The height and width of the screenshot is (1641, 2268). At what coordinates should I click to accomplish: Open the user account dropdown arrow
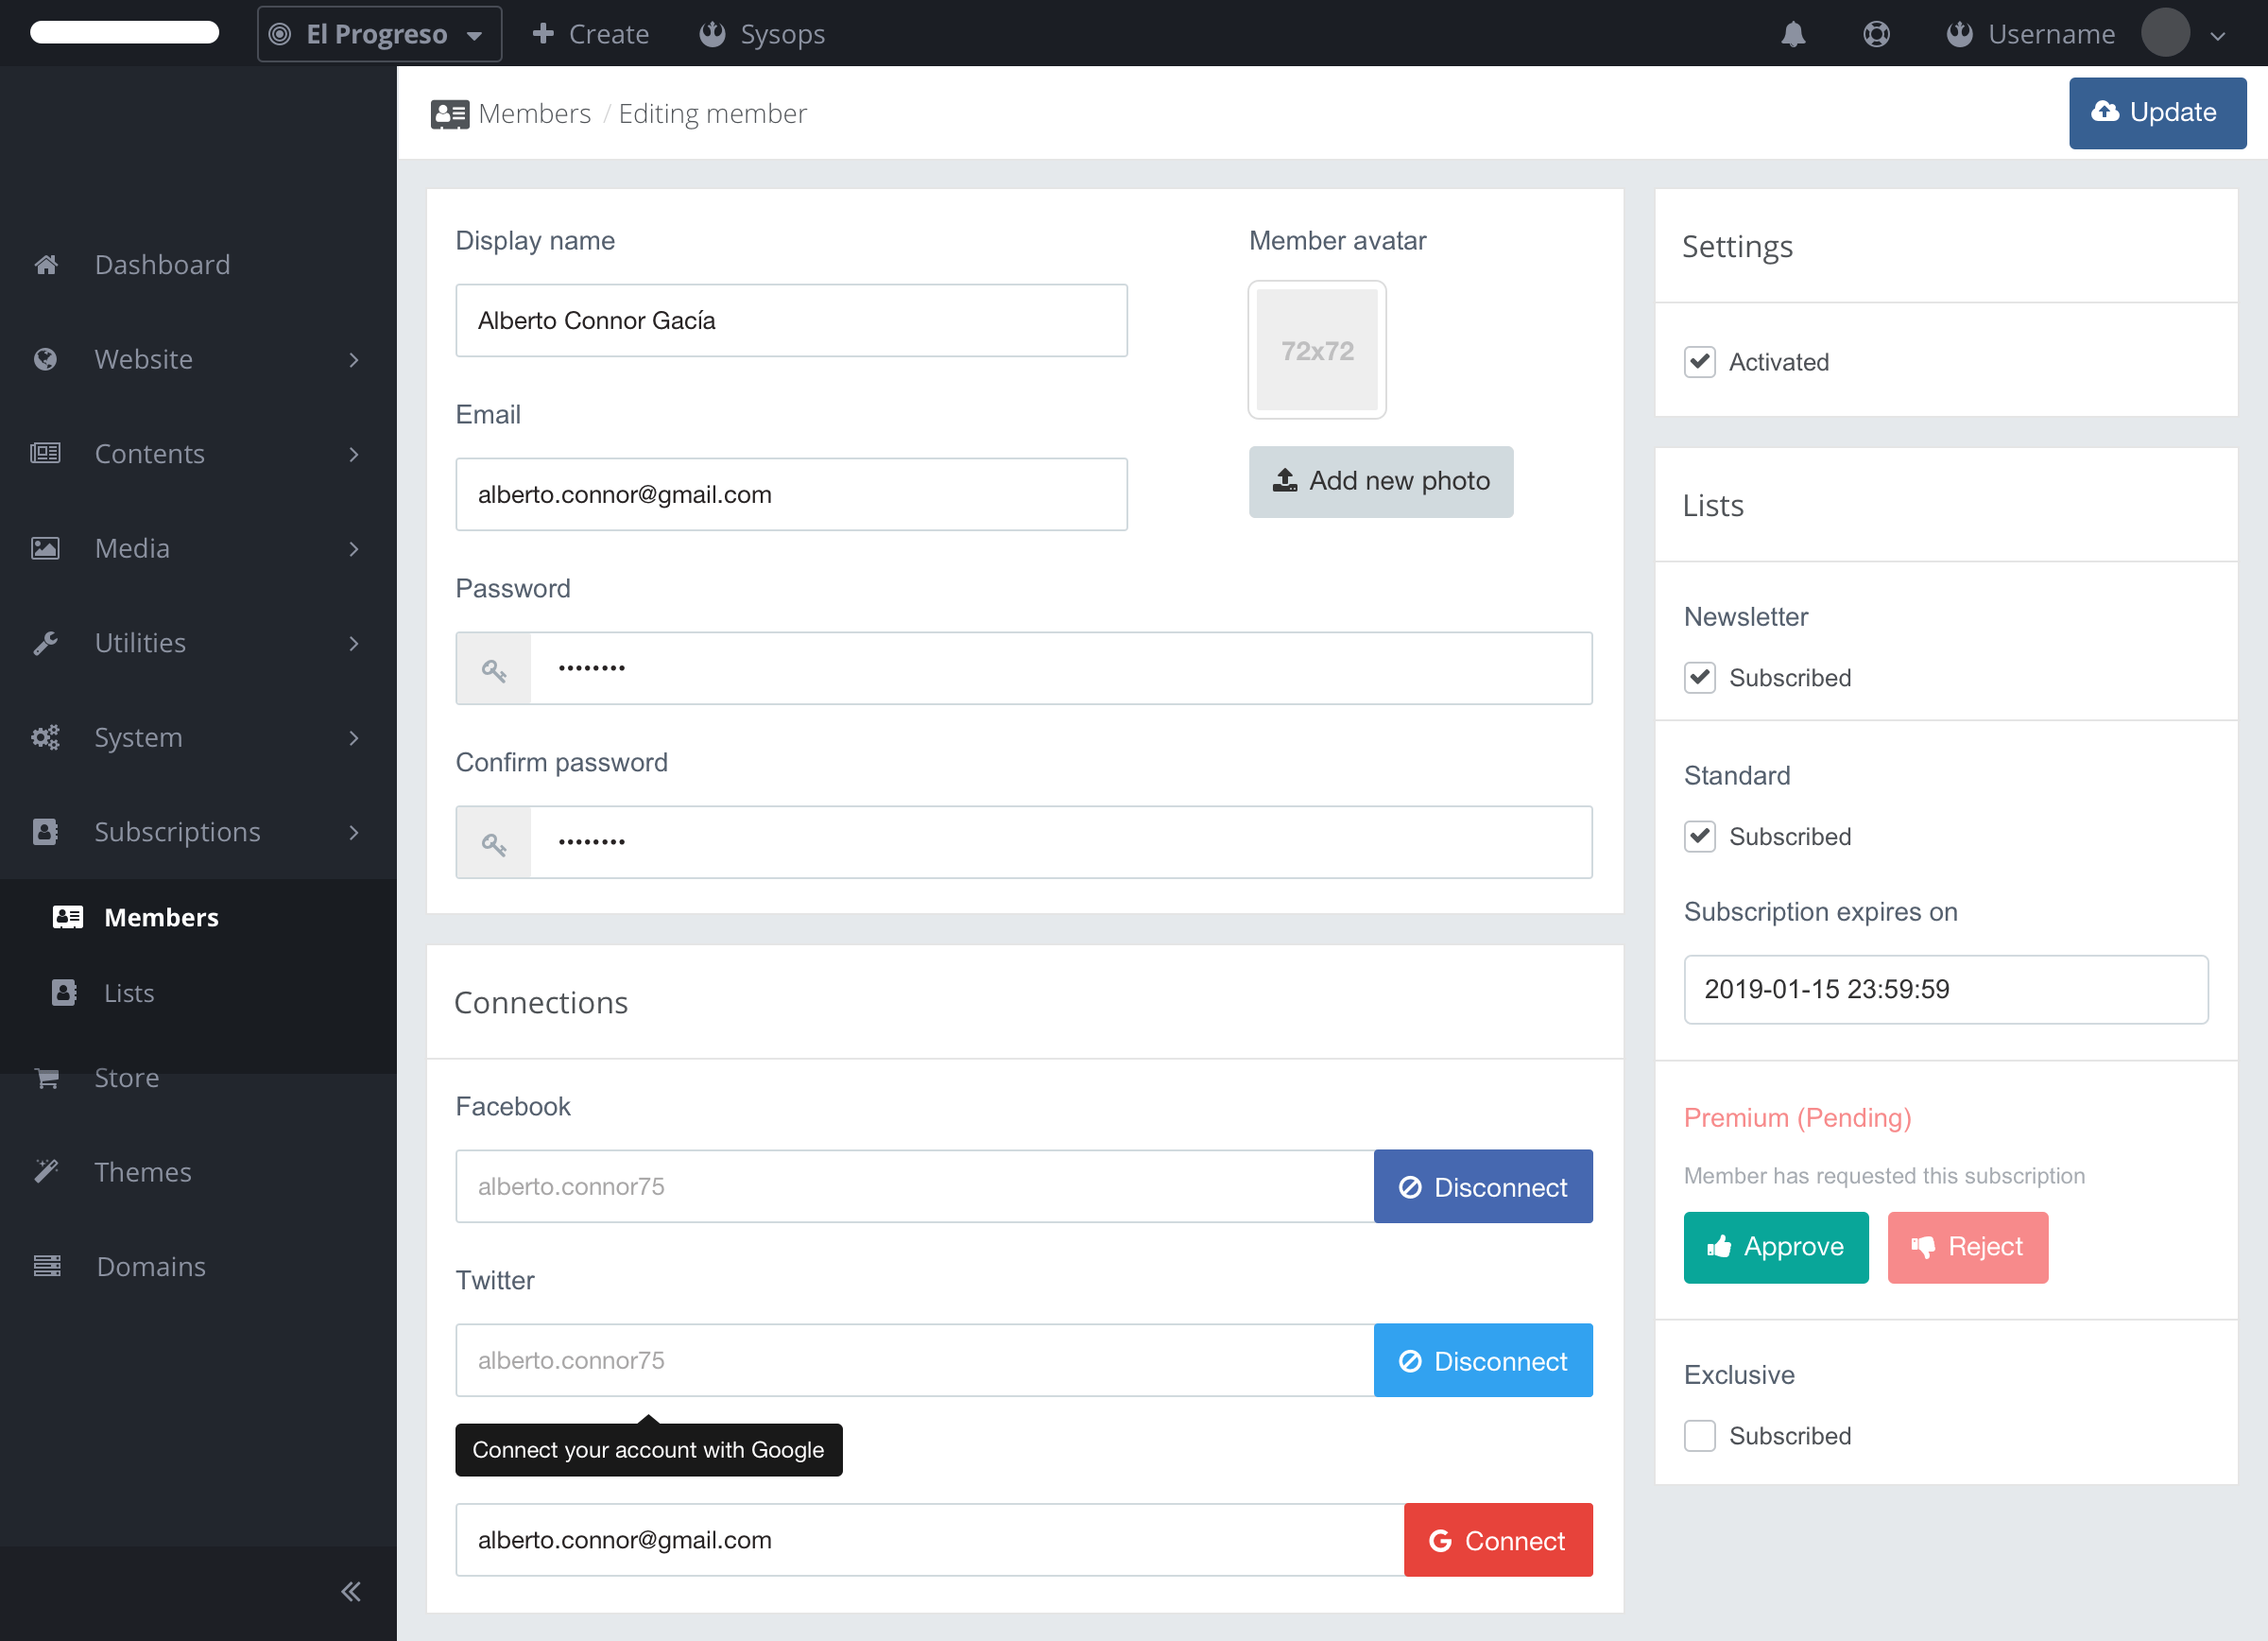pos(2217,36)
